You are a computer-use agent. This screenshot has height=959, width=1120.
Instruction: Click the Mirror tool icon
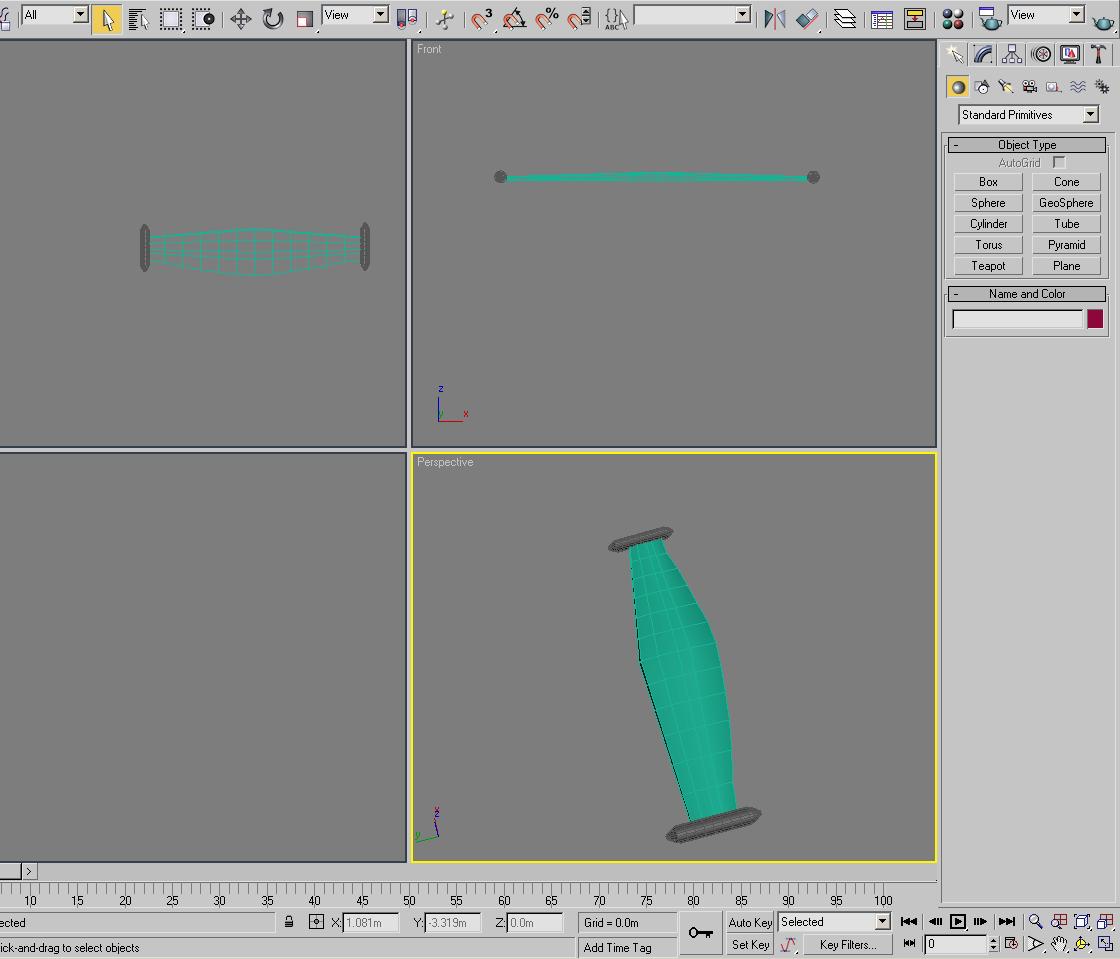pos(774,19)
